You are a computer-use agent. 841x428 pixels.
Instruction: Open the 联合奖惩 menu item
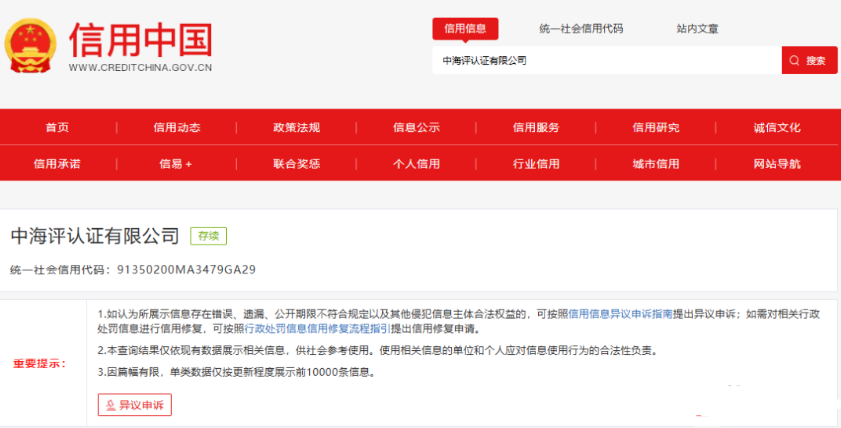coord(297,164)
